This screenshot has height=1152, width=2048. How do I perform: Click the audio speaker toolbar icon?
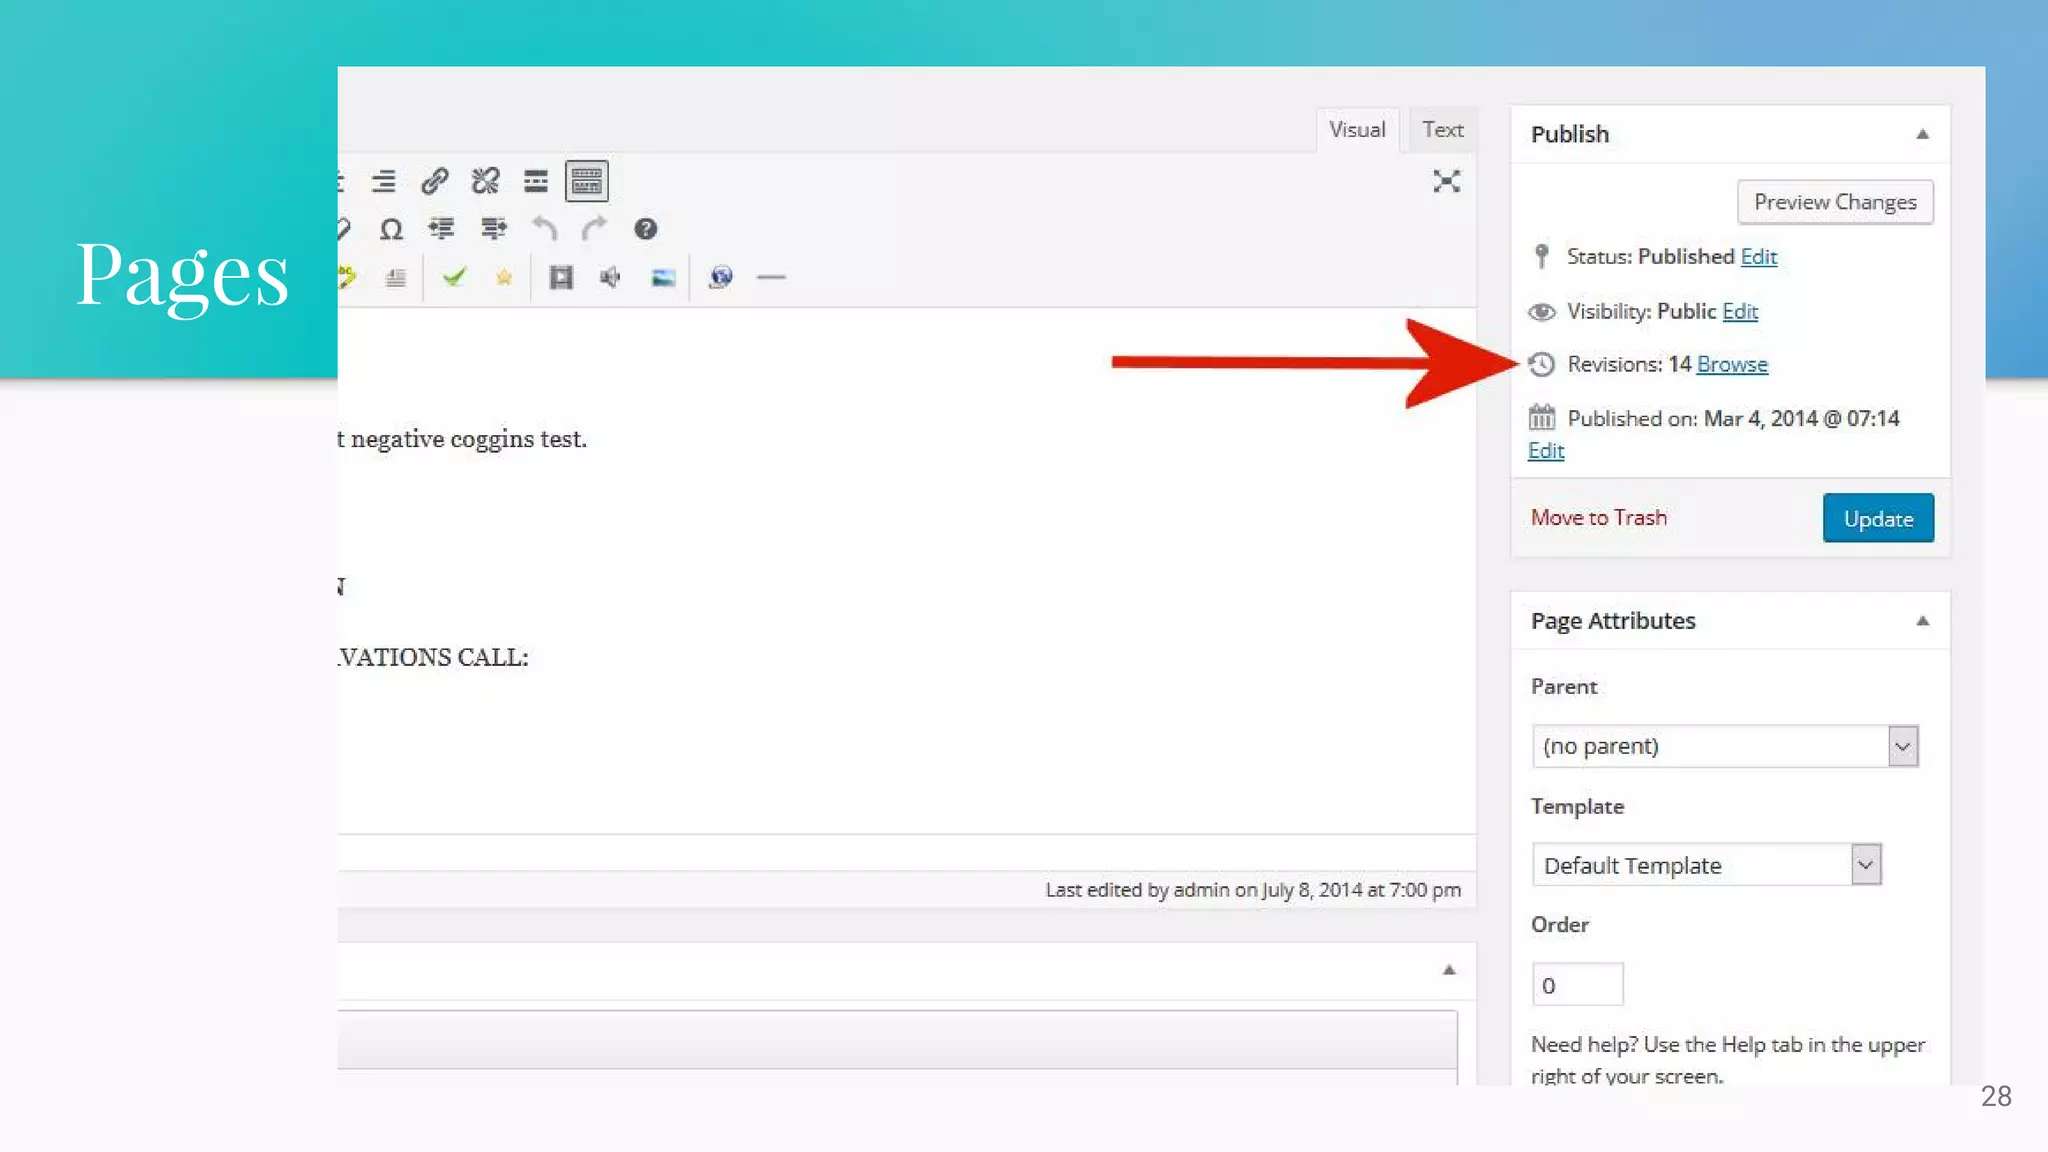coord(610,277)
